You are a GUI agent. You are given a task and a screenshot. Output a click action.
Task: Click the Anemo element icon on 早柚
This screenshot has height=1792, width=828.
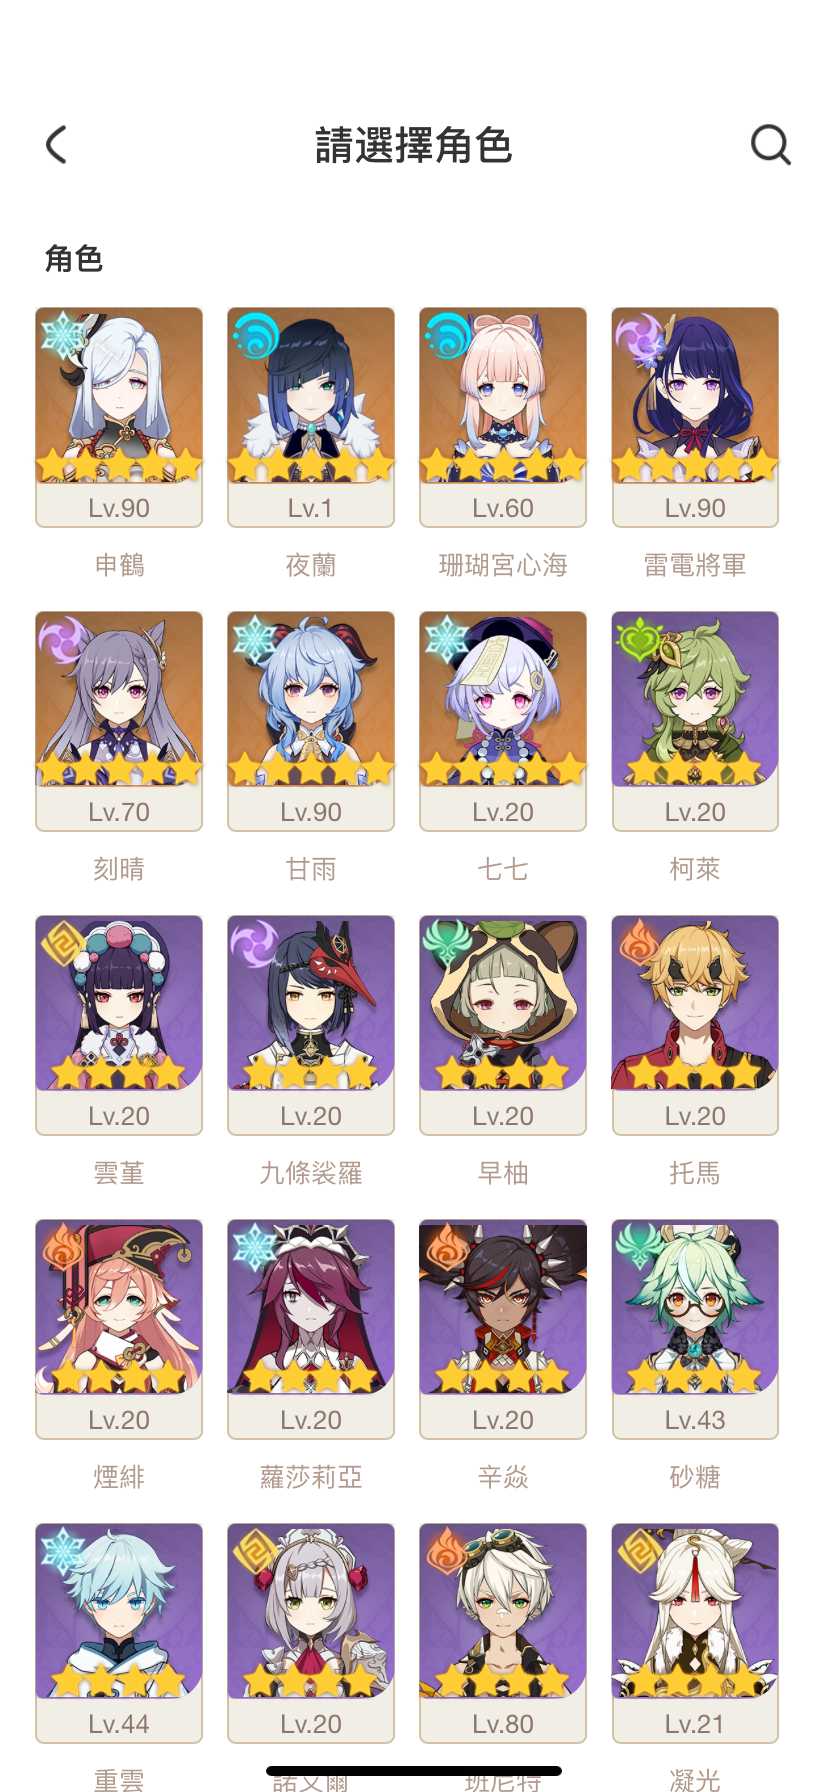click(x=446, y=944)
